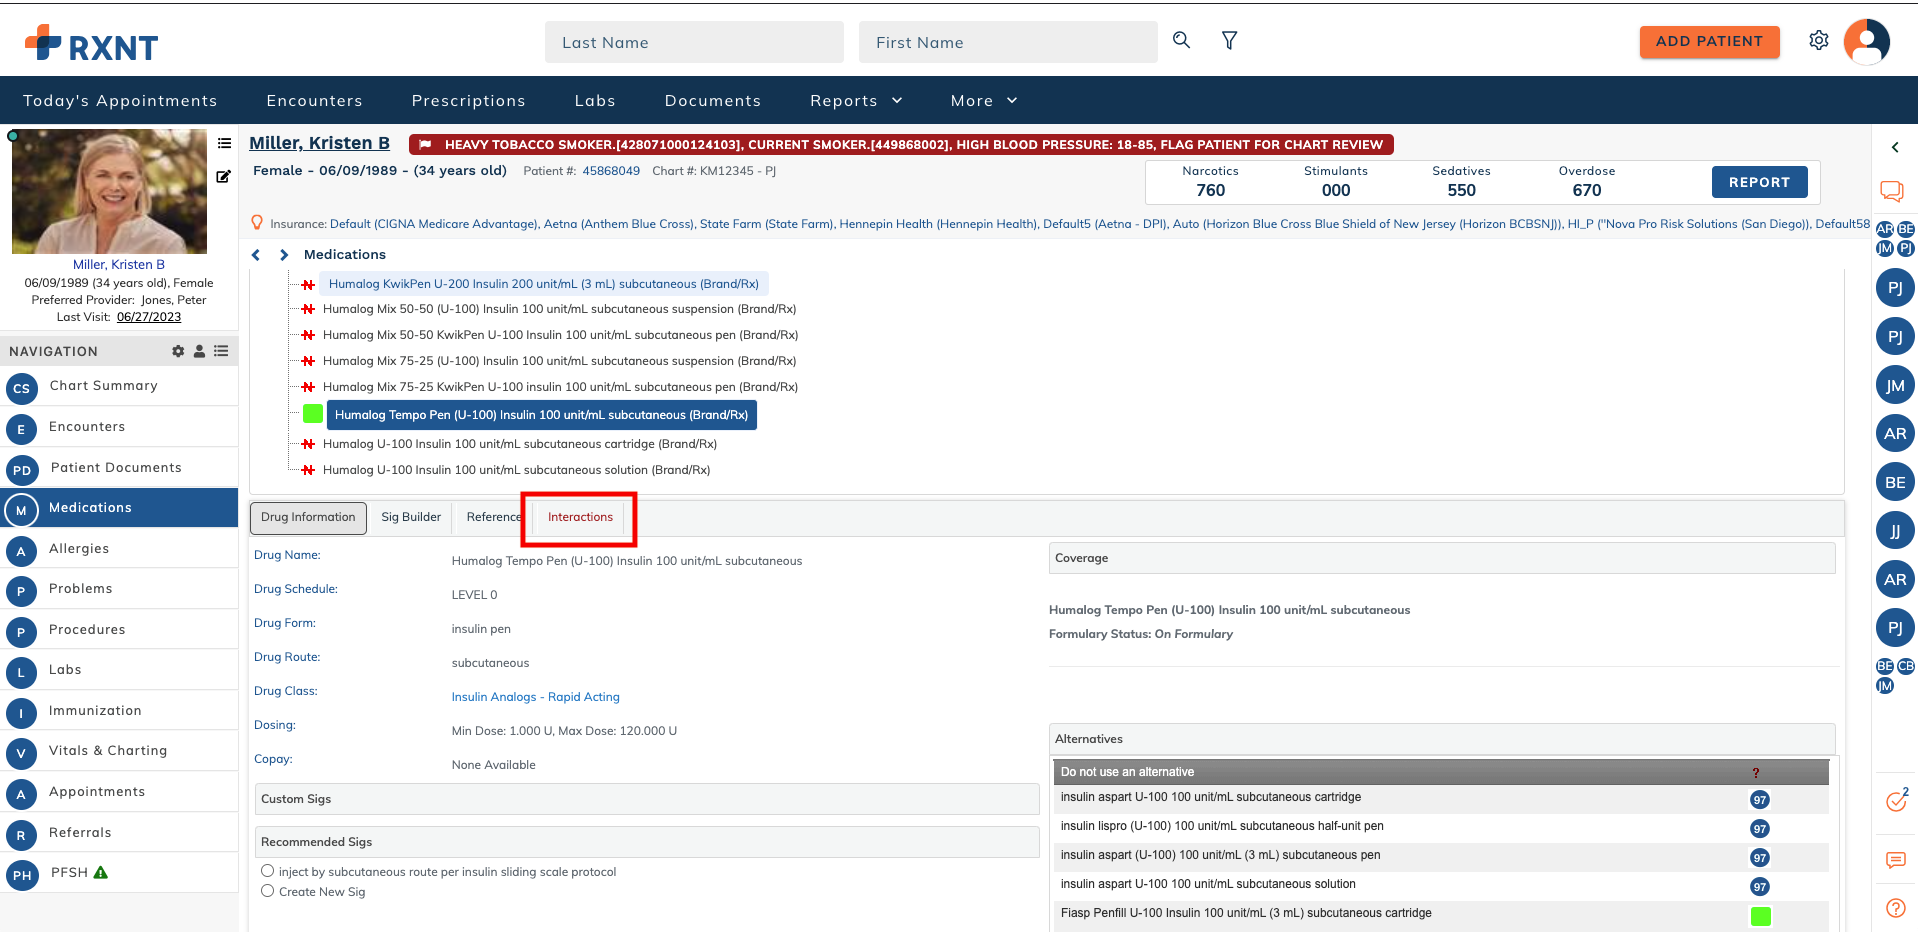Viewport: 1918px width, 932px height.
Task: Open the Insulin Analogs - Rapid Acting link
Action: [535, 697]
